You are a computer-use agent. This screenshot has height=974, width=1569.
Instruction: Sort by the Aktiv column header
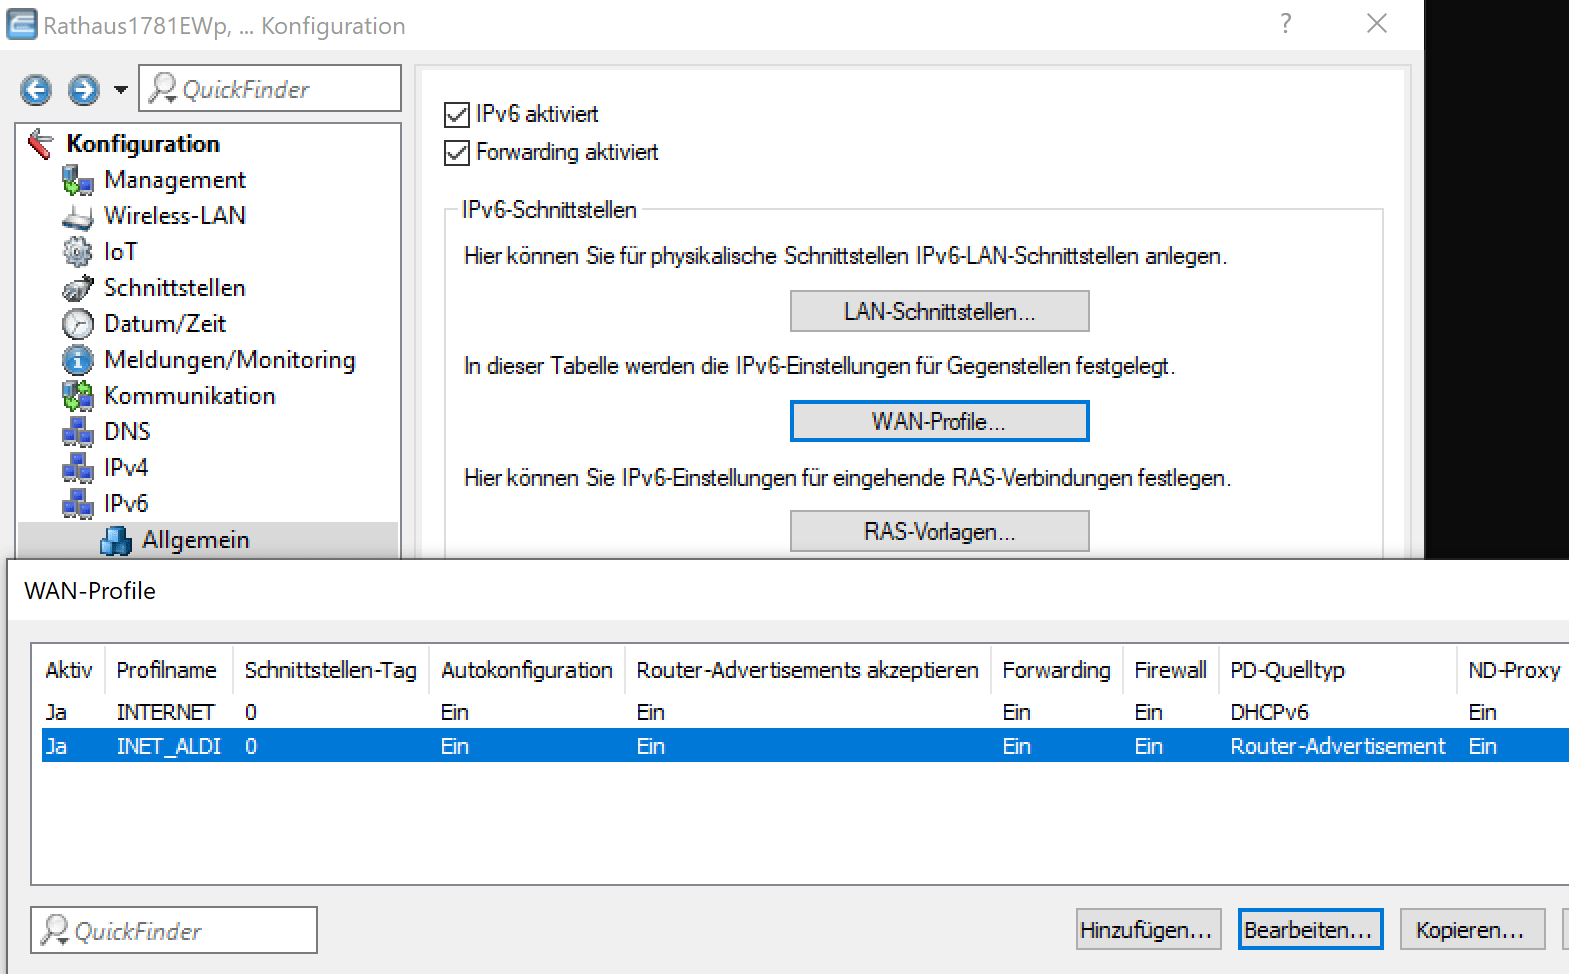pos(69,670)
